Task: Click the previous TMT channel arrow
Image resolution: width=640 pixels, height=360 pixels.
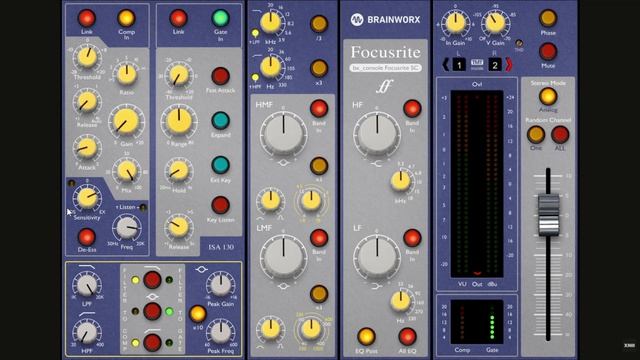Action: (x=445, y=64)
